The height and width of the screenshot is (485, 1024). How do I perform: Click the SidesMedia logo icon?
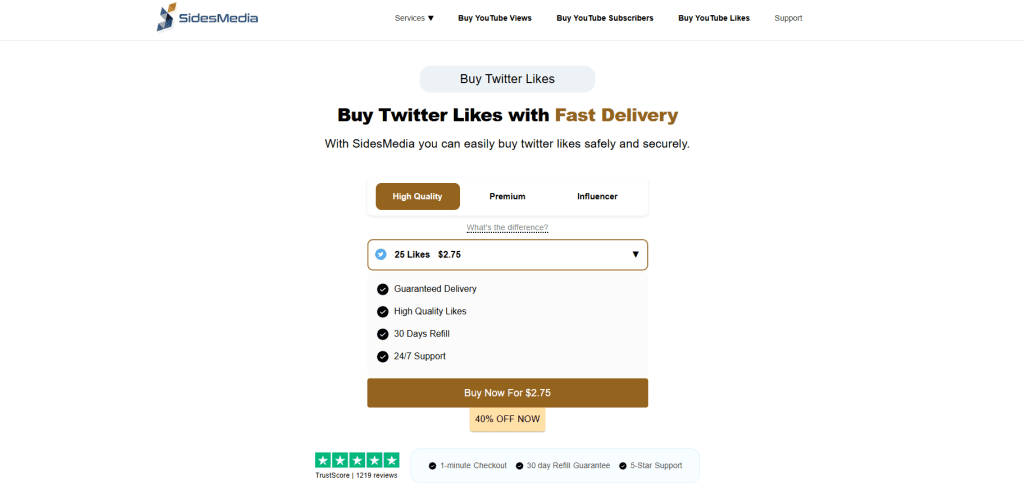coord(166,17)
